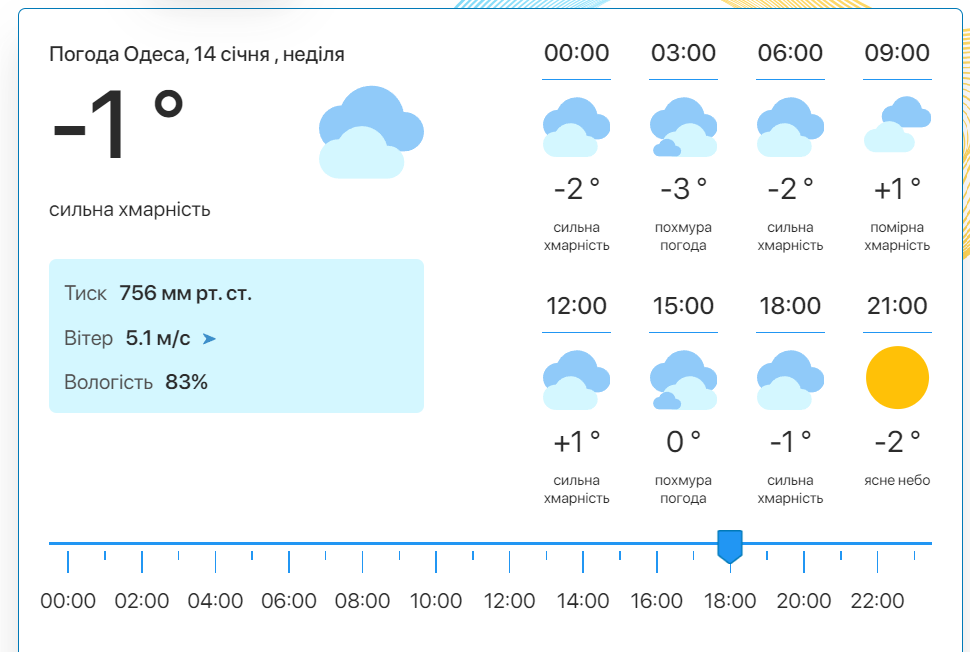The image size is (970, 652).
Task: Click the cloud icon under 18:00
Action: click(x=790, y=380)
